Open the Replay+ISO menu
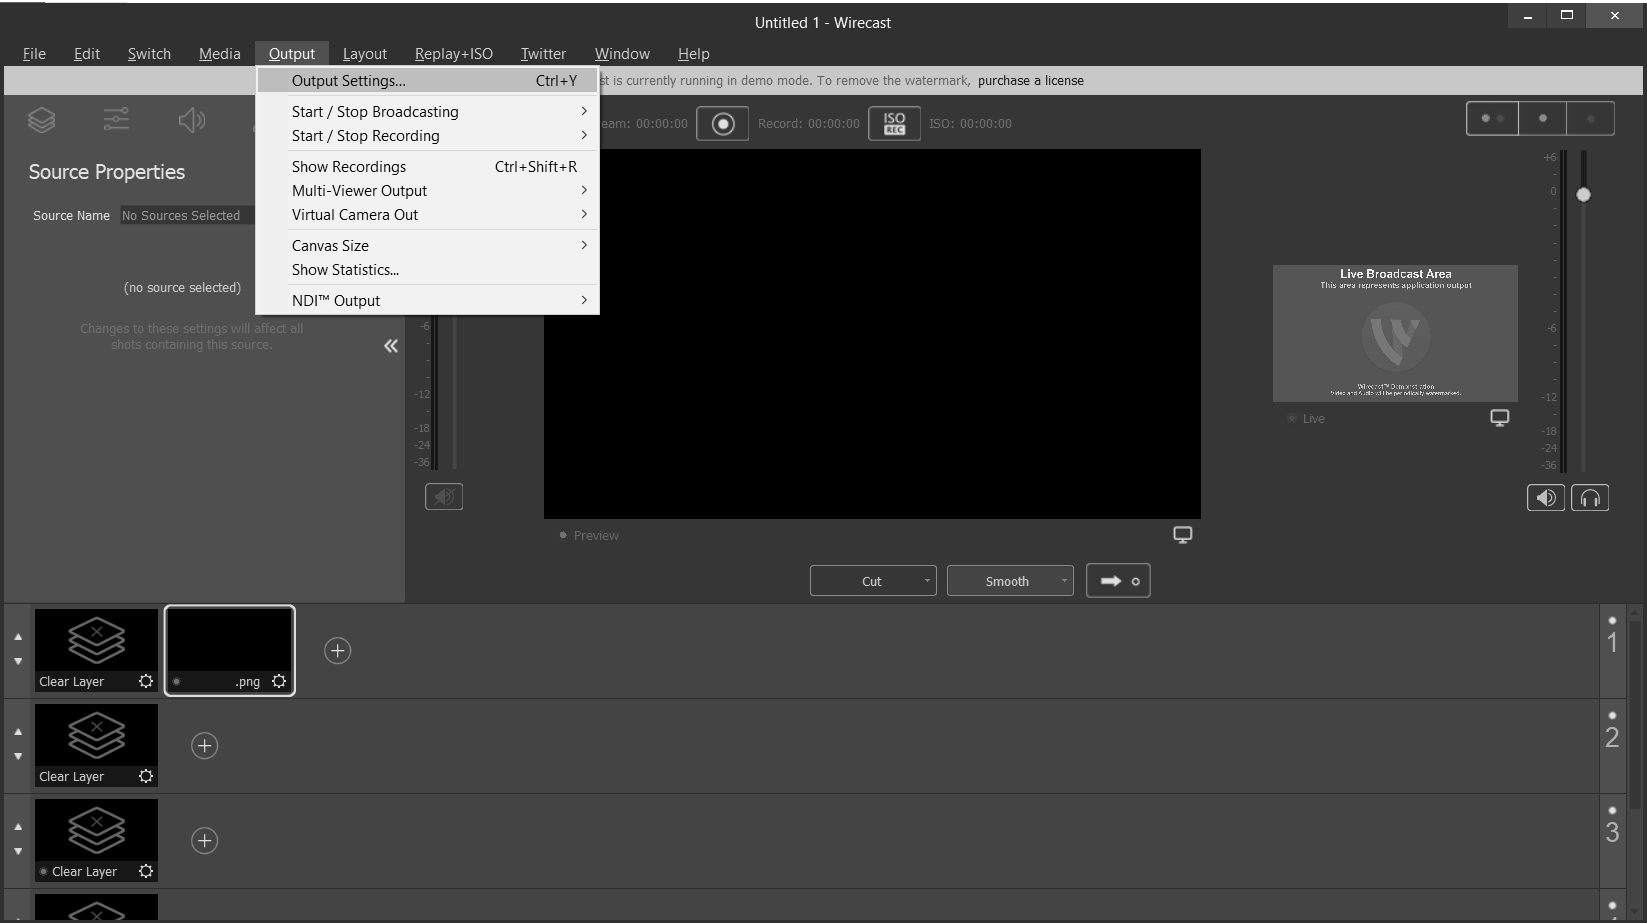Image resolution: width=1647 pixels, height=923 pixels. click(454, 53)
